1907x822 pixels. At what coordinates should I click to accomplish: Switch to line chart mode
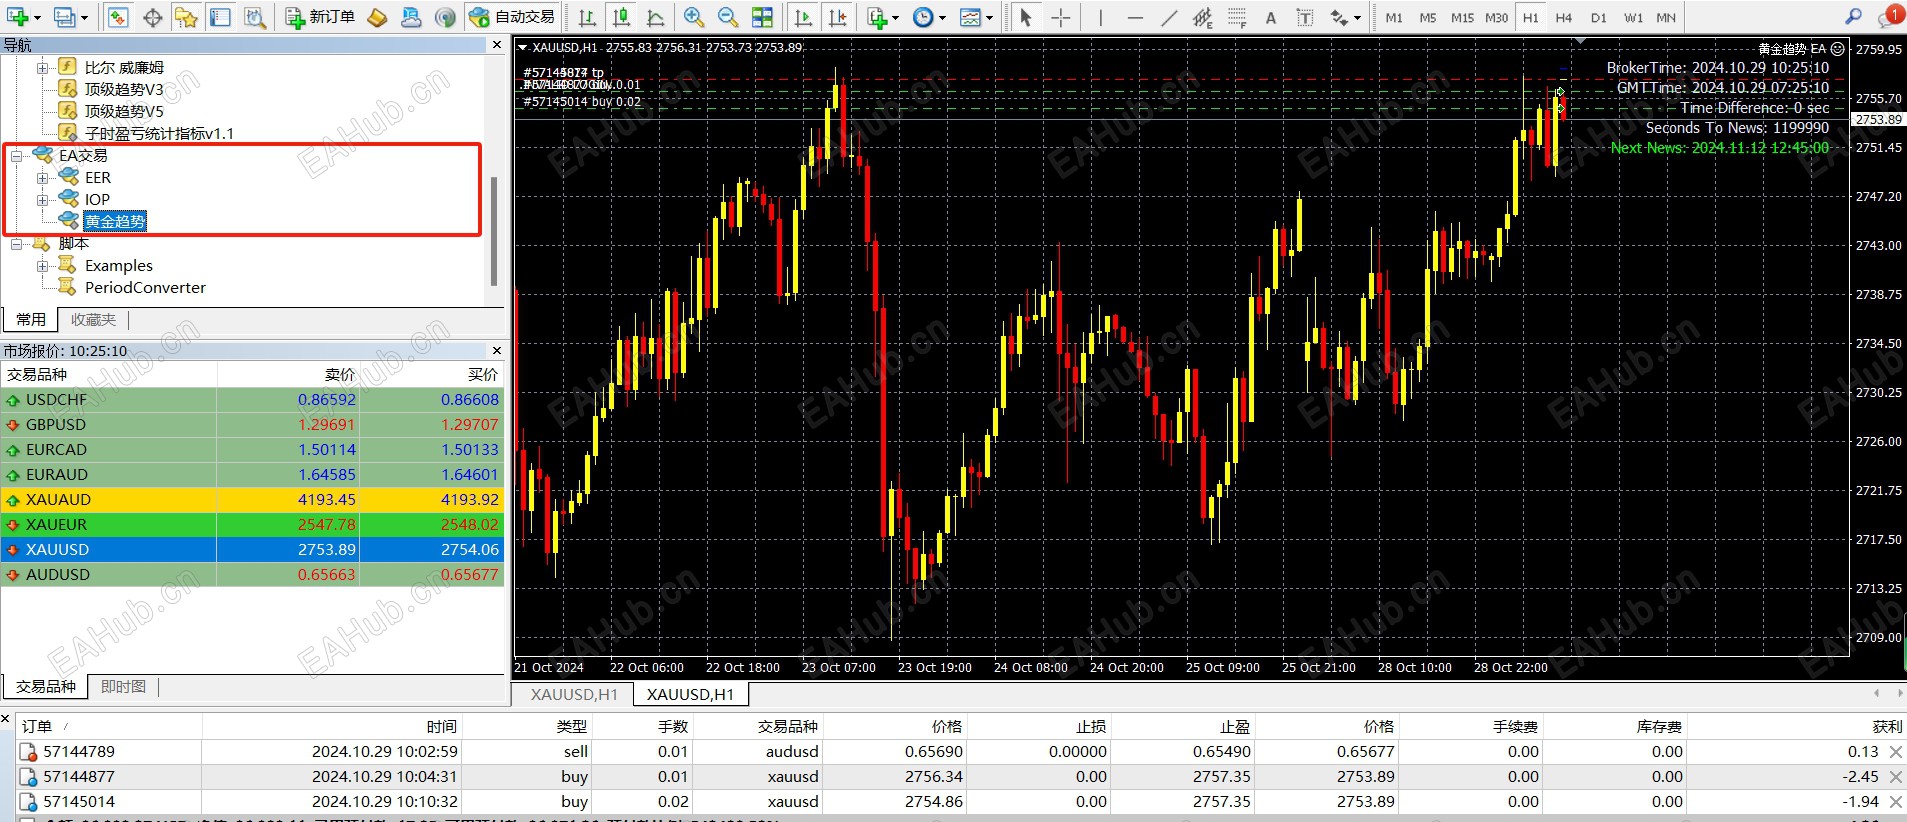655,17
